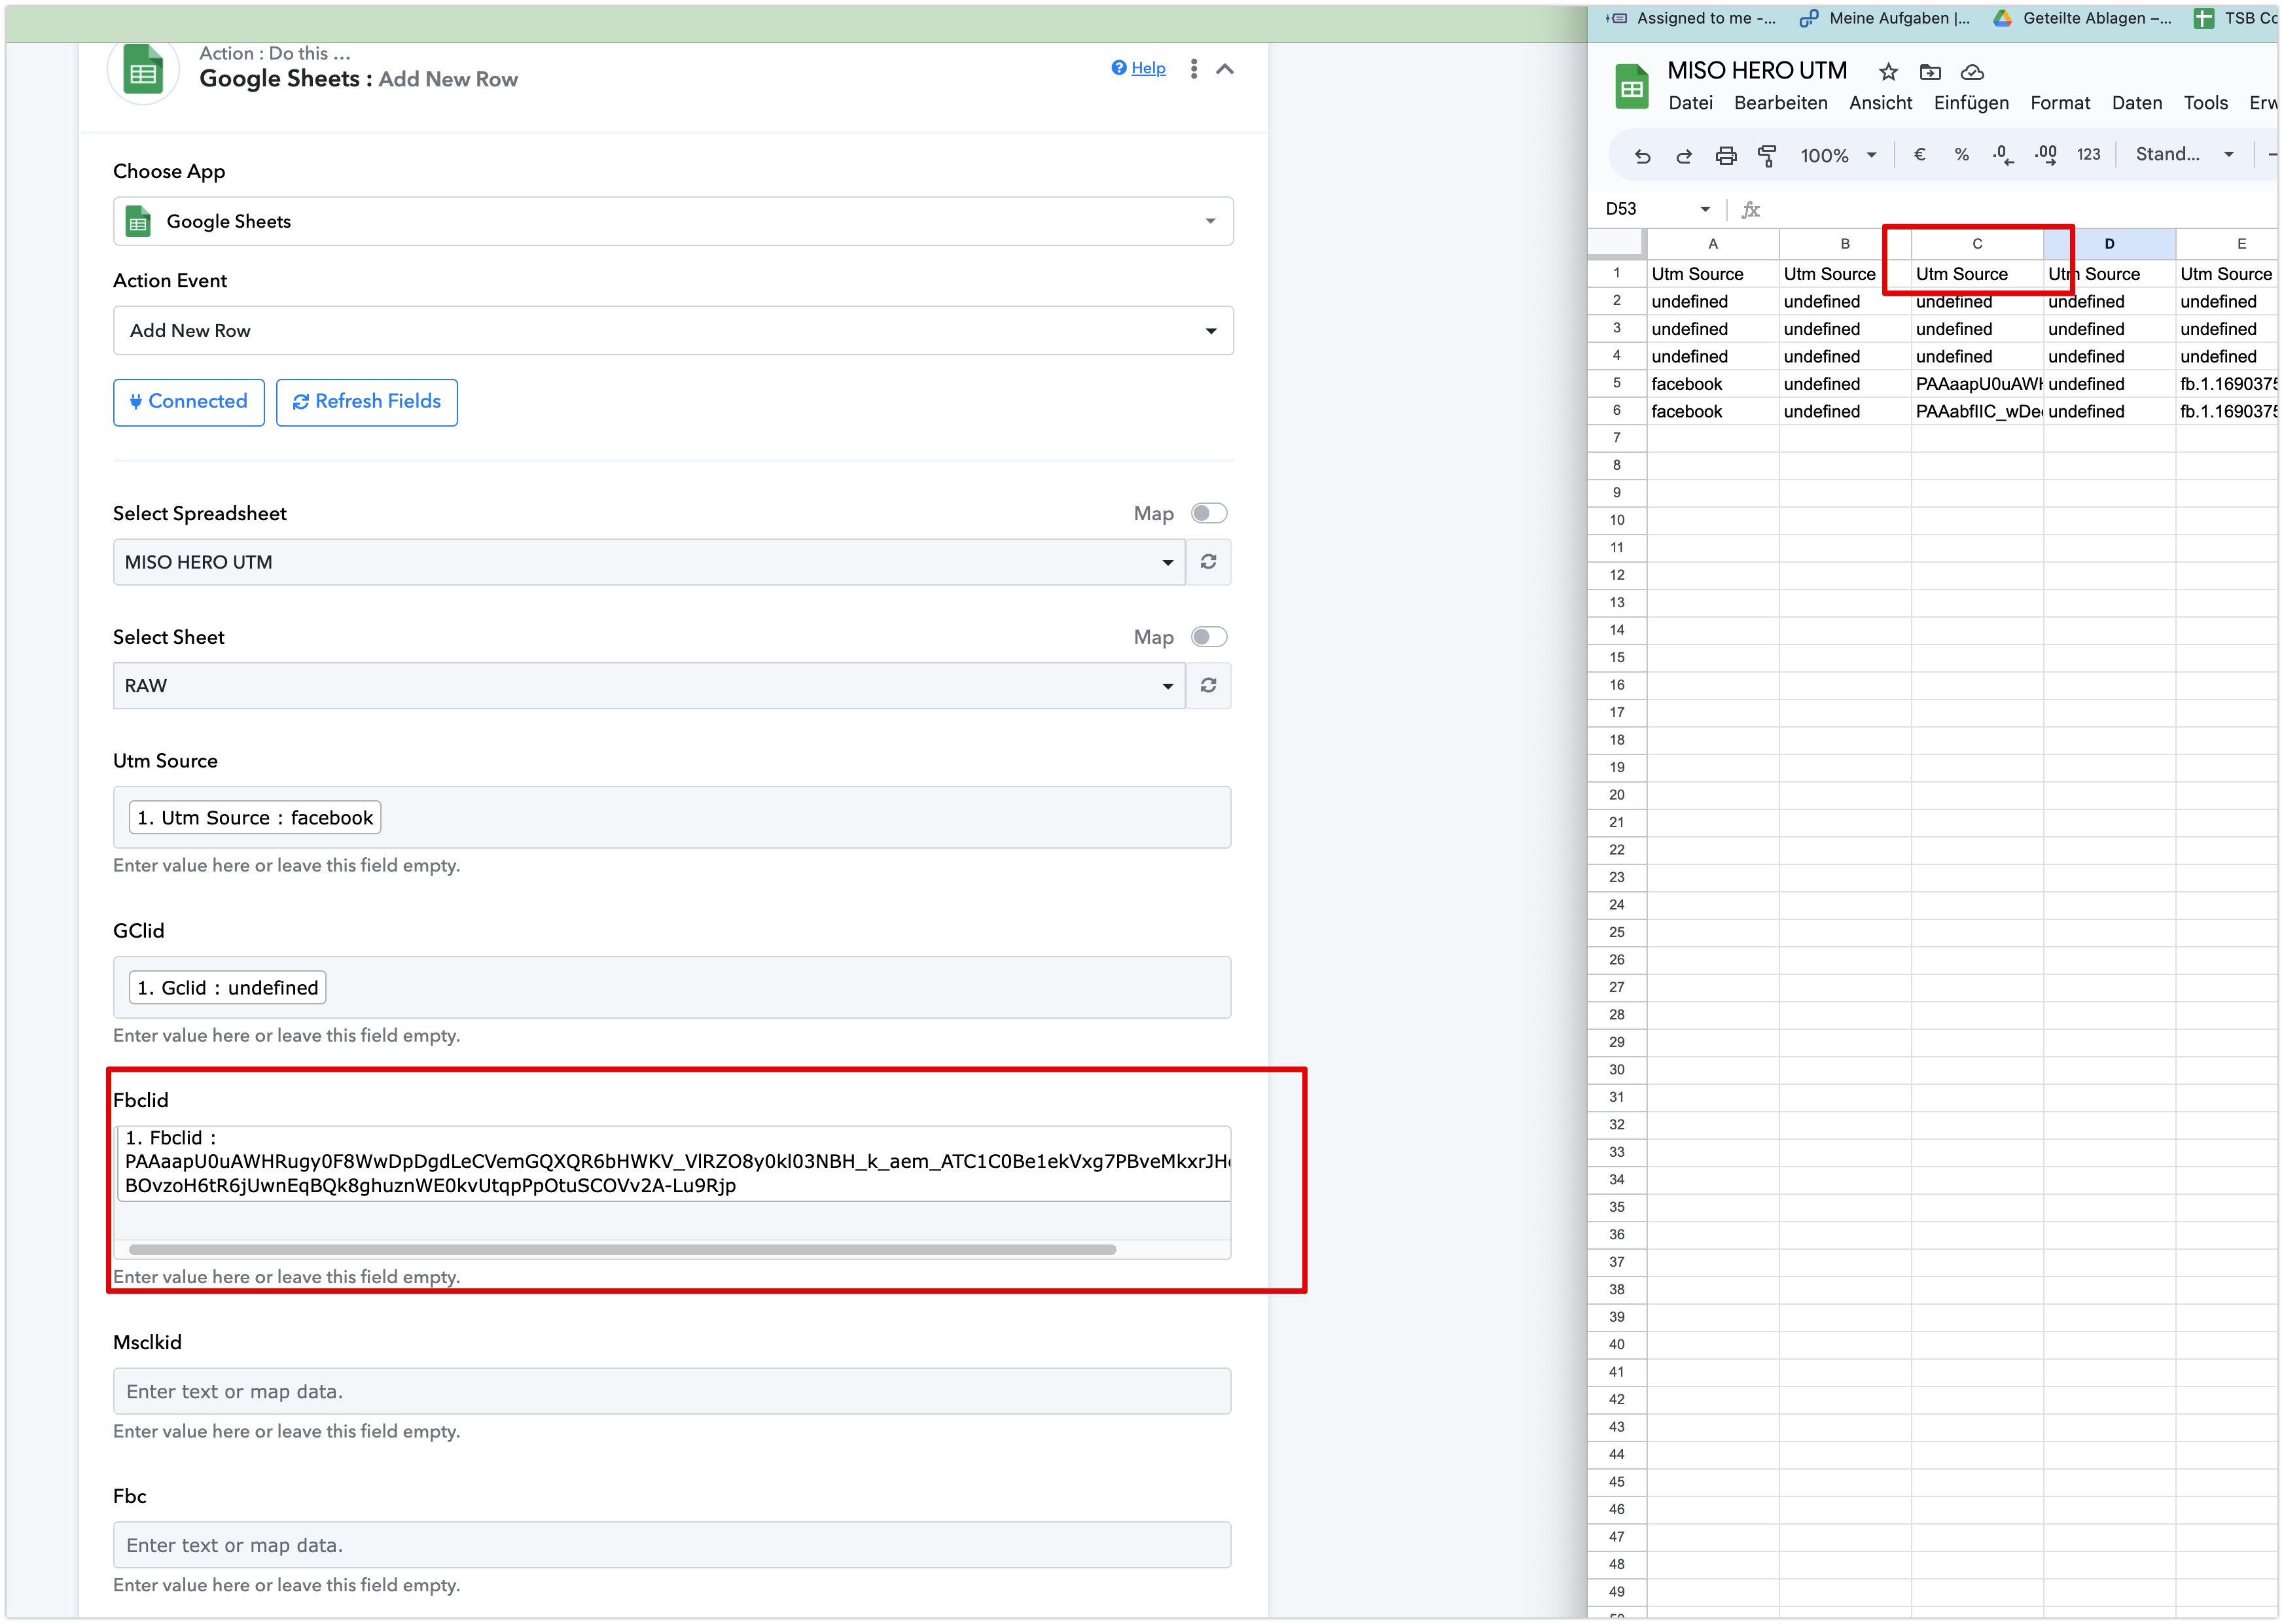Click the Move to folder icon
Screen dimensions: 2284x1624
pos(1930,72)
